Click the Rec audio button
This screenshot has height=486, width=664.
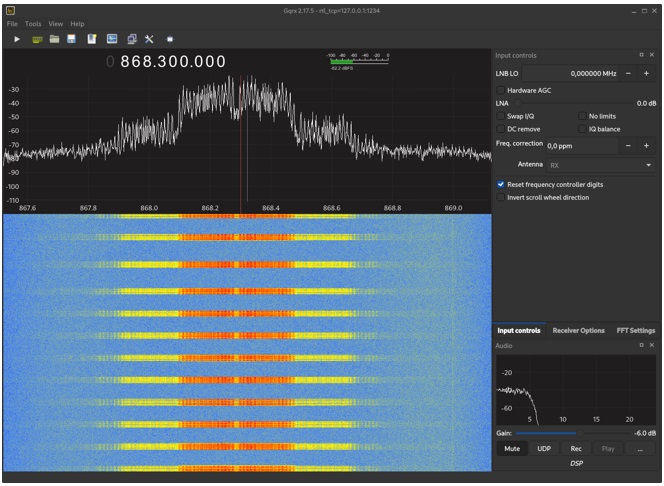[576, 448]
